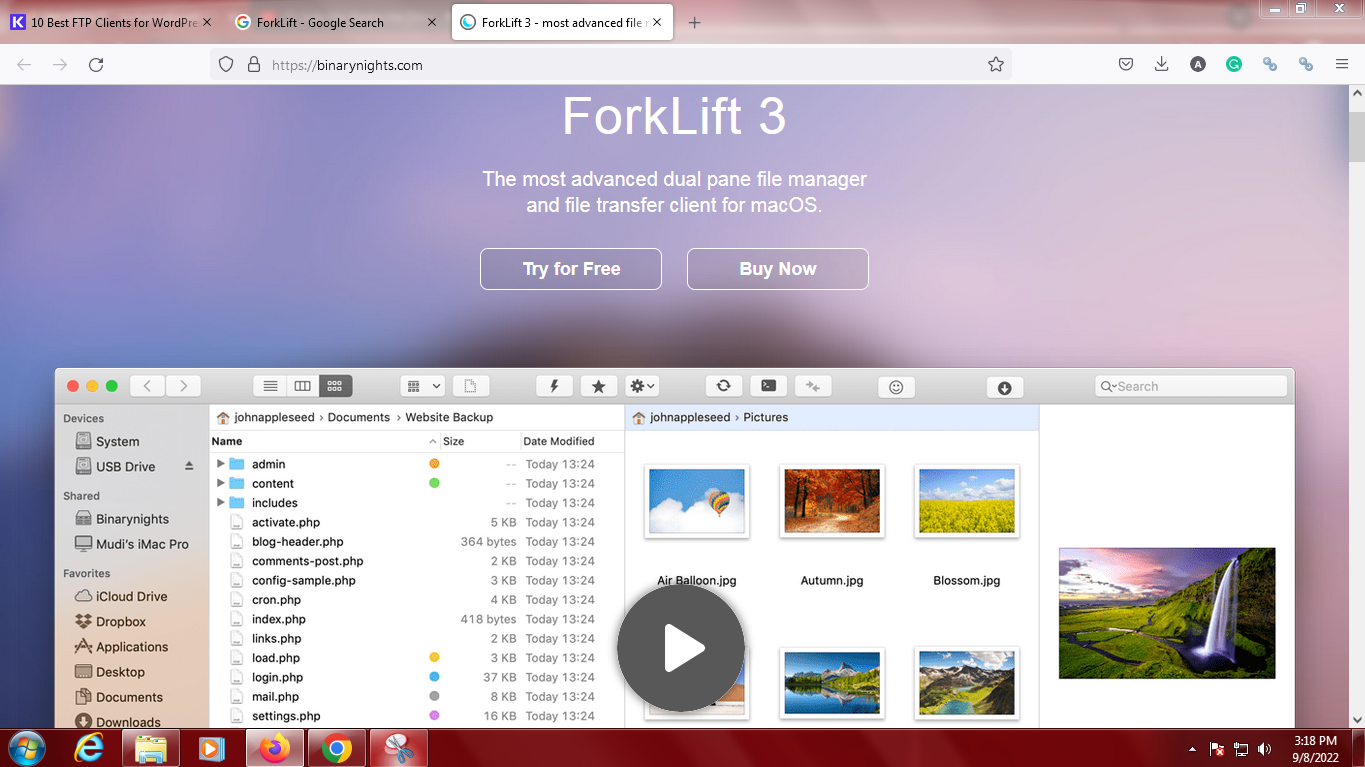Click ForkLift's download activity arrow icon
The height and width of the screenshot is (767, 1365).
point(1005,388)
